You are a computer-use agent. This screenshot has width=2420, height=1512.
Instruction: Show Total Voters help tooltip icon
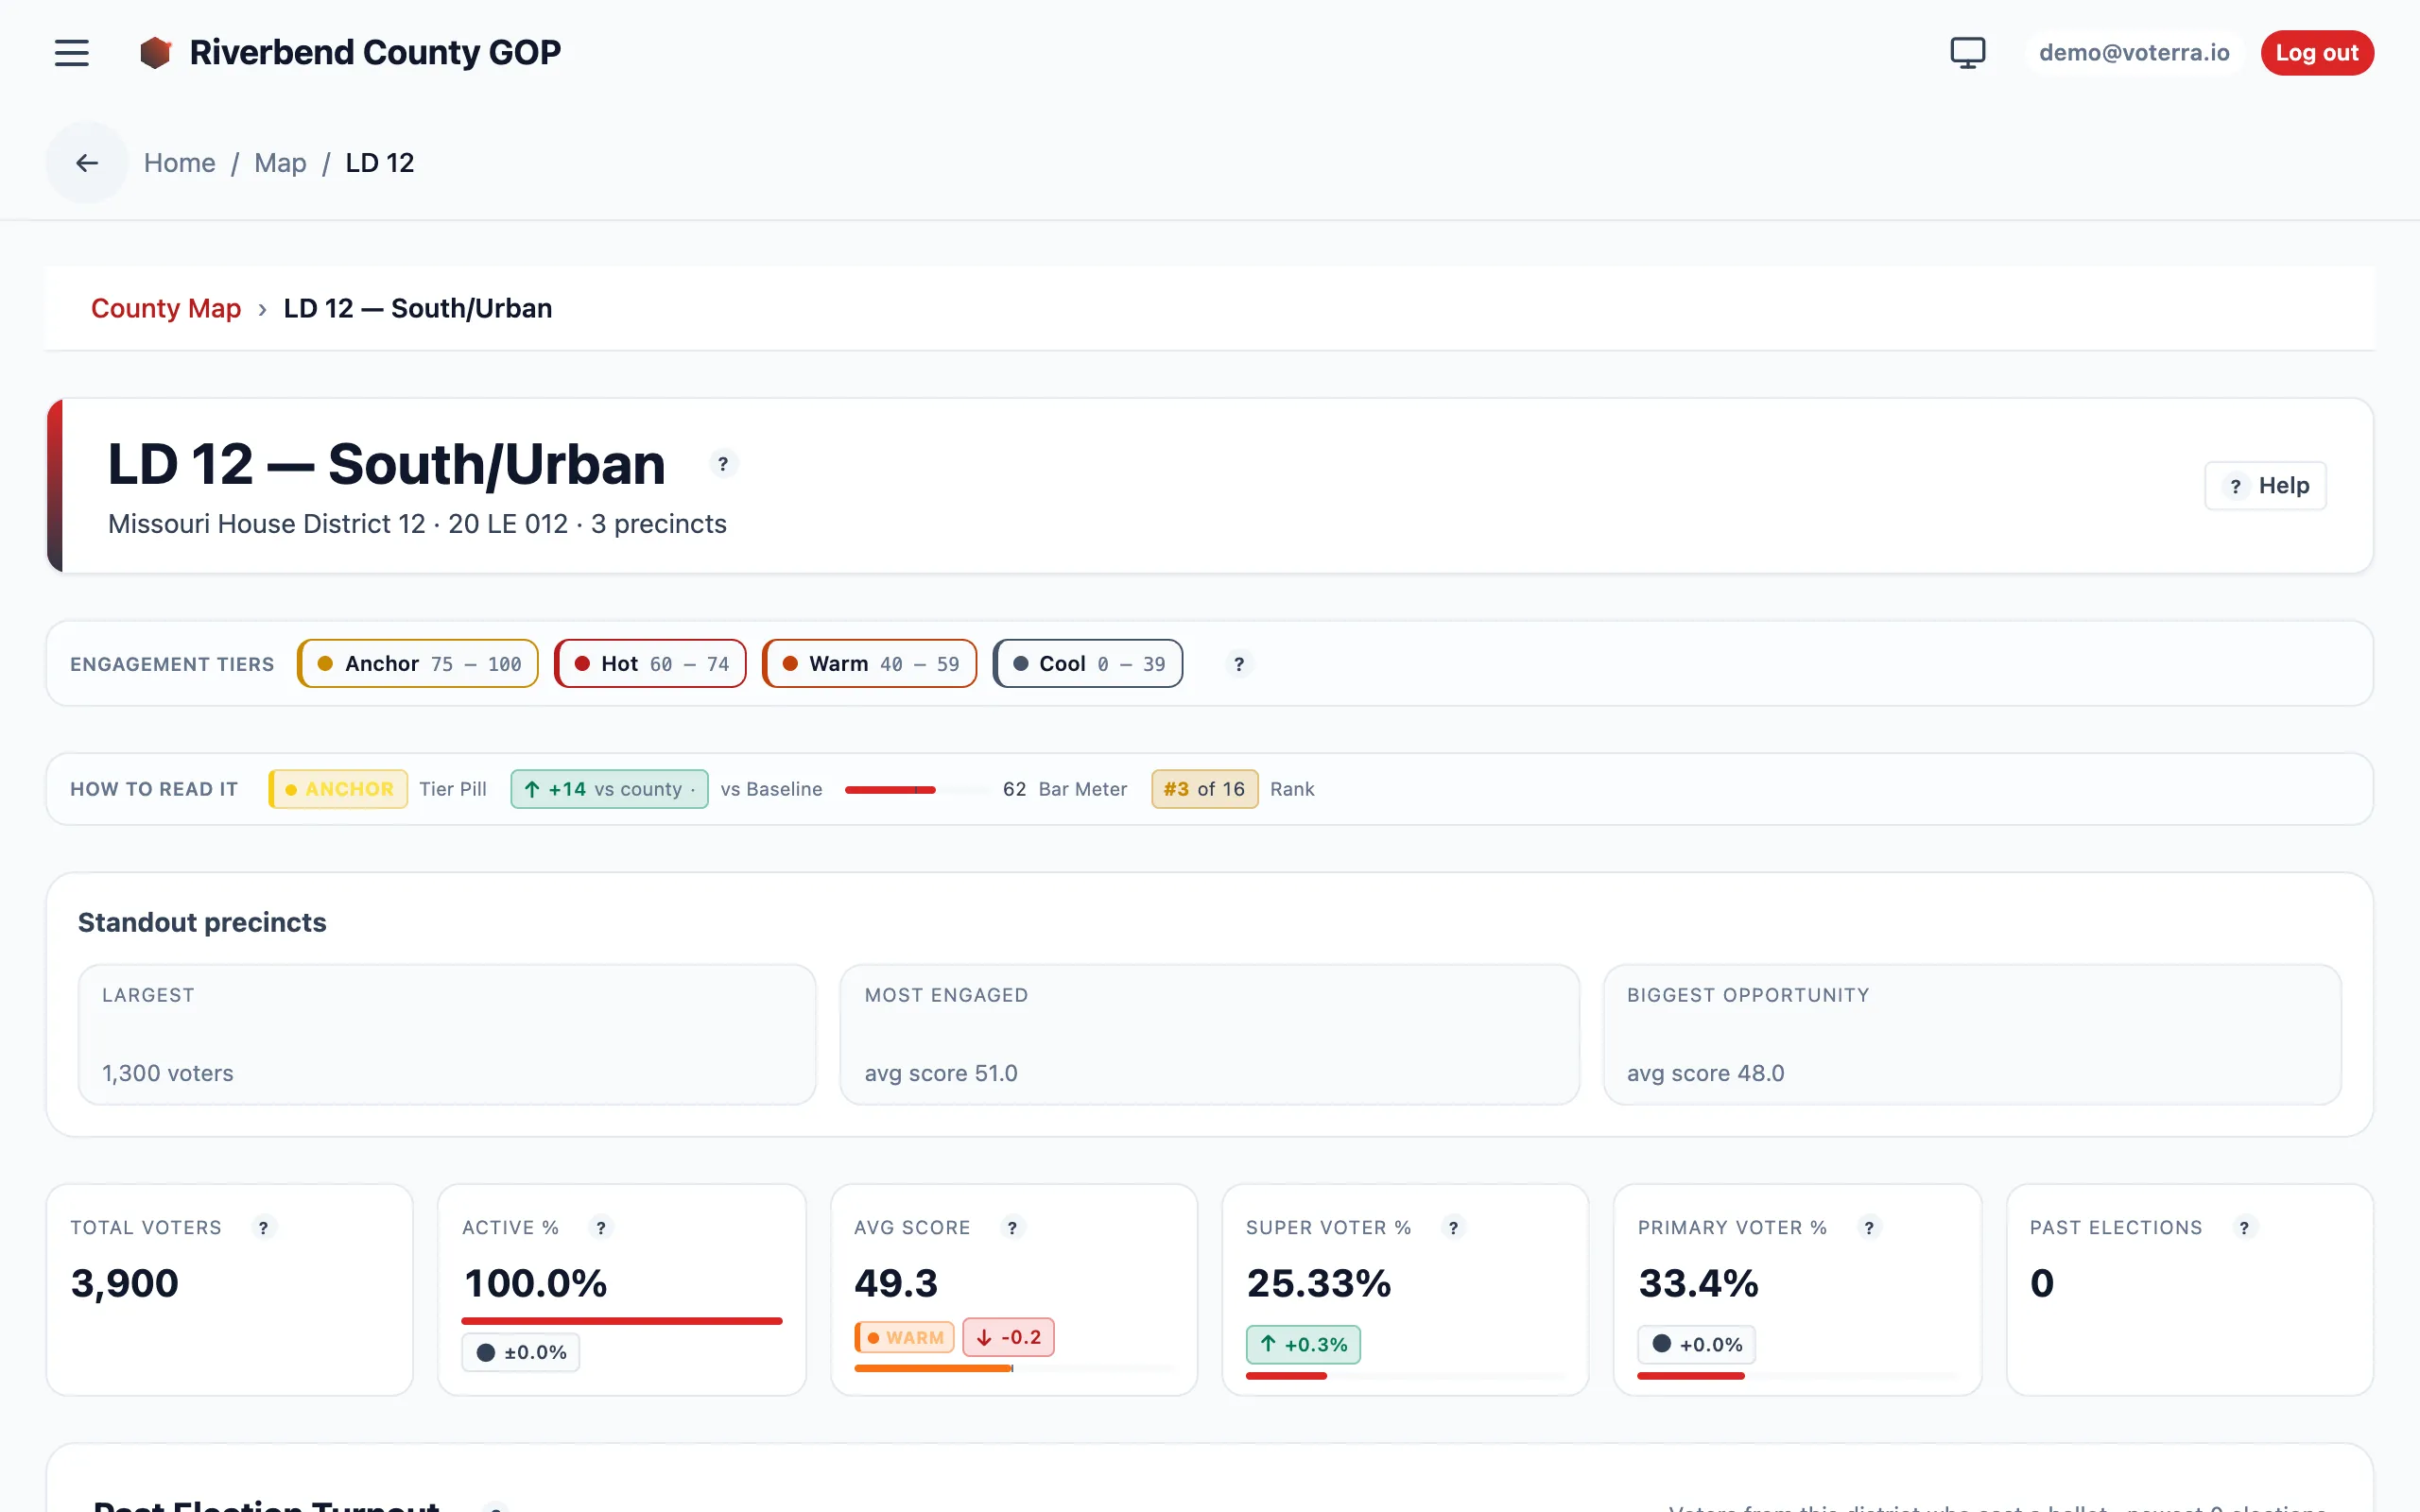263,1227
